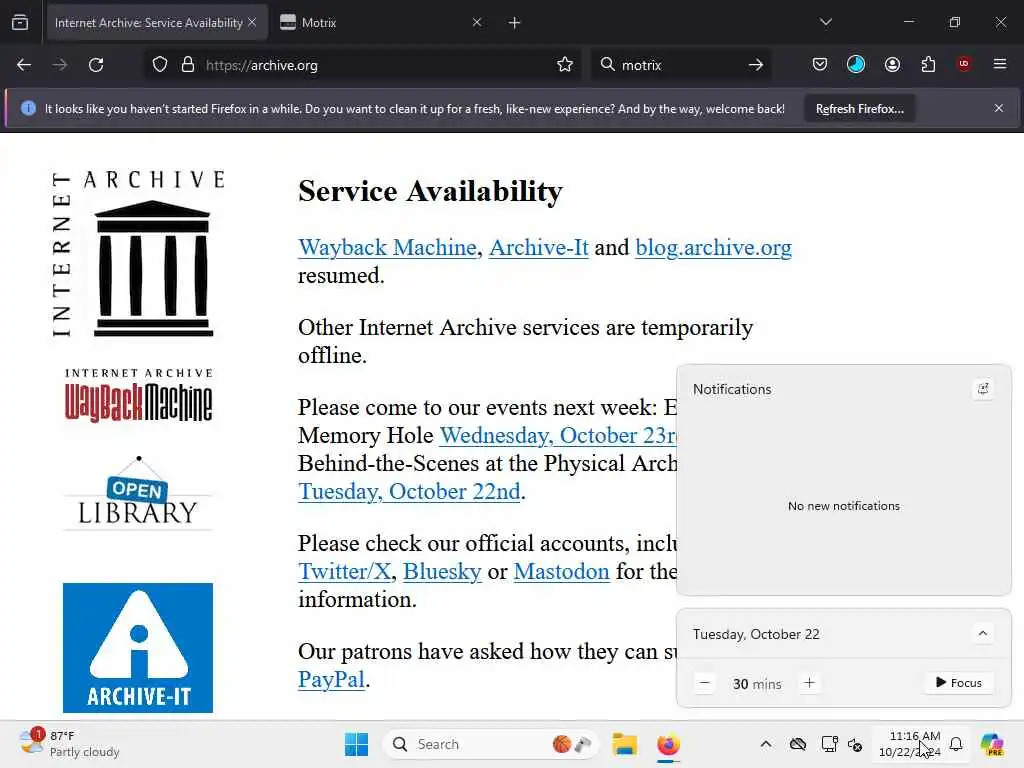
Task: Open Firefox View icon beside the tabs
Action: [20, 22]
